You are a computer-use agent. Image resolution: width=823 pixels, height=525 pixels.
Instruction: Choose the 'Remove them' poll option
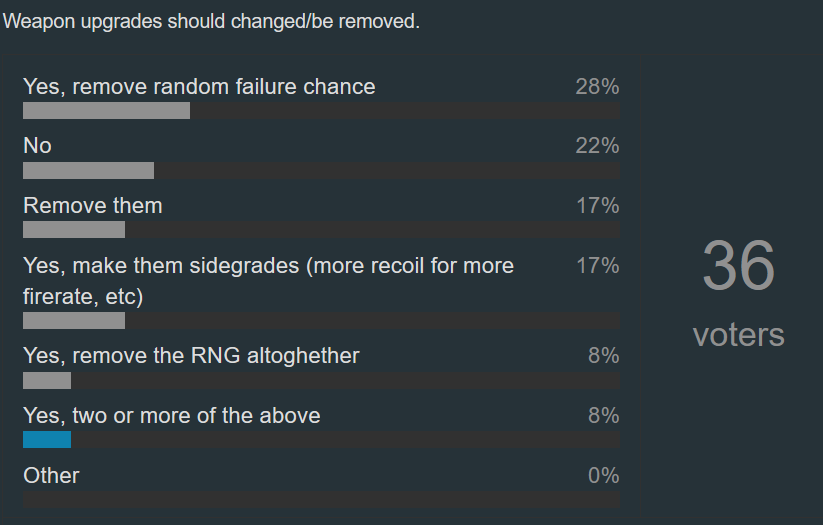93,205
